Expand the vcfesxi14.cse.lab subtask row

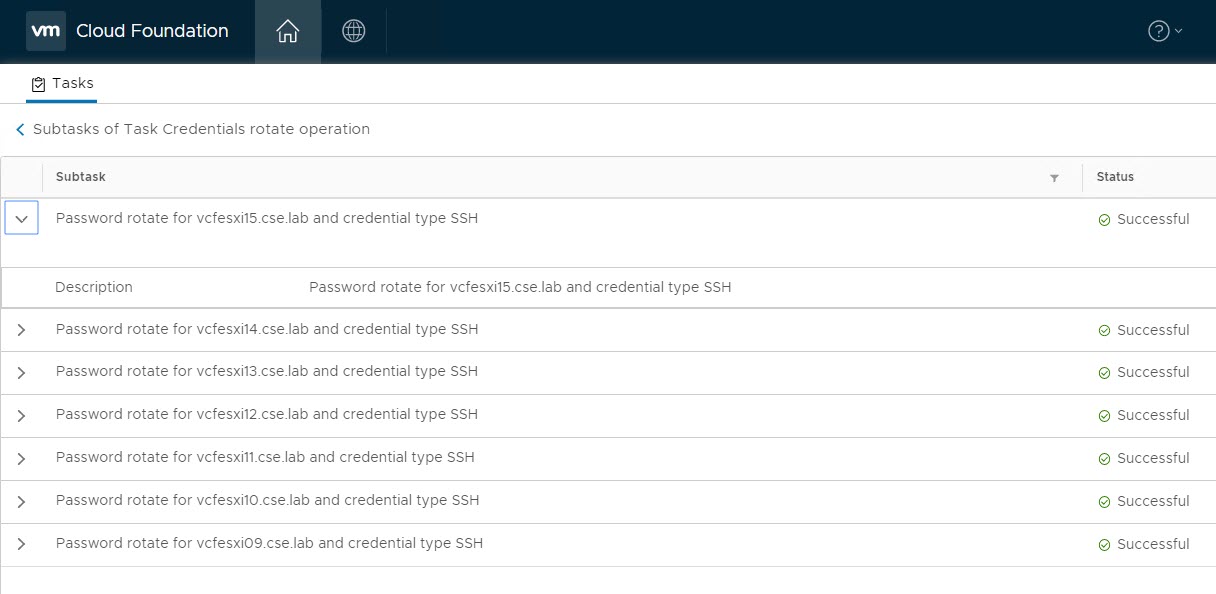tap(22, 330)
